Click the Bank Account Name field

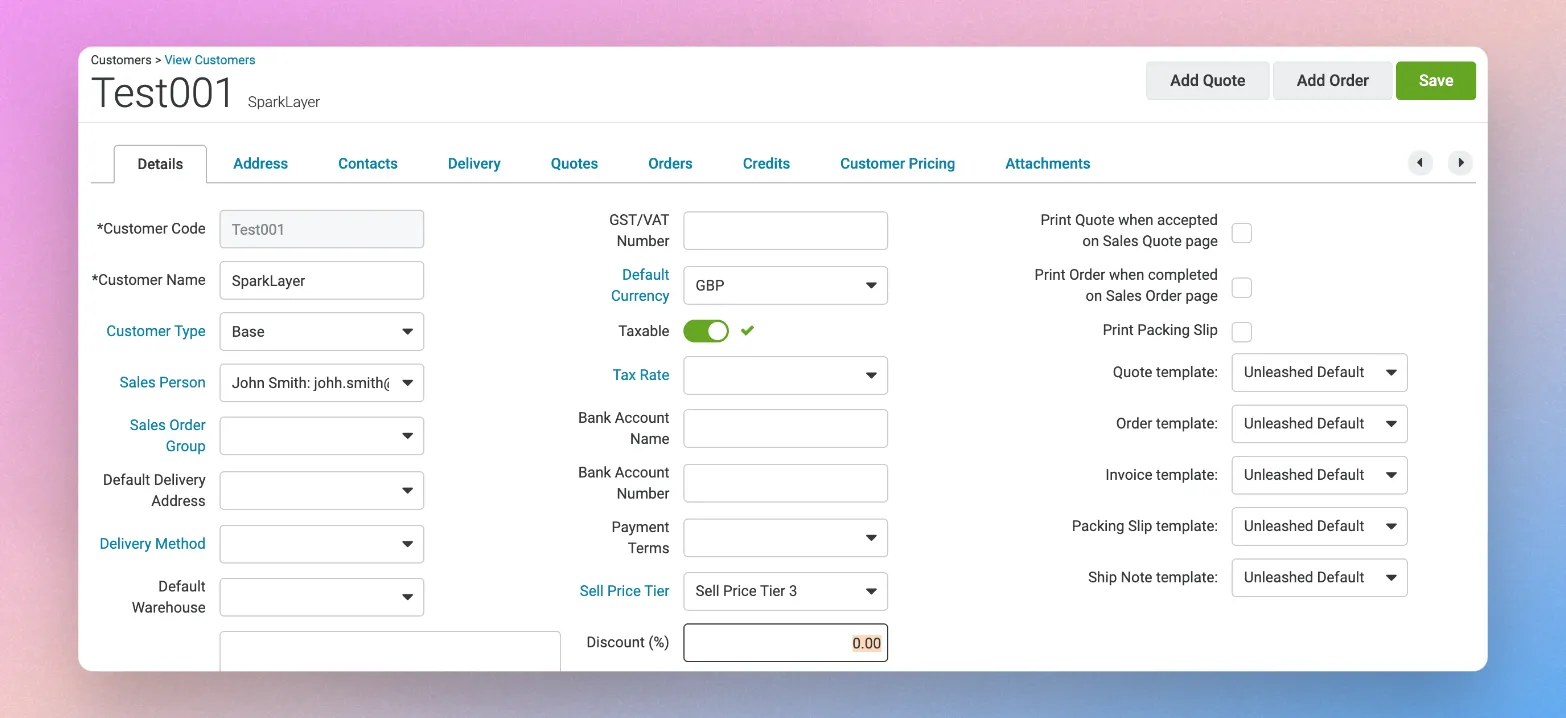(x=786, y=428)
